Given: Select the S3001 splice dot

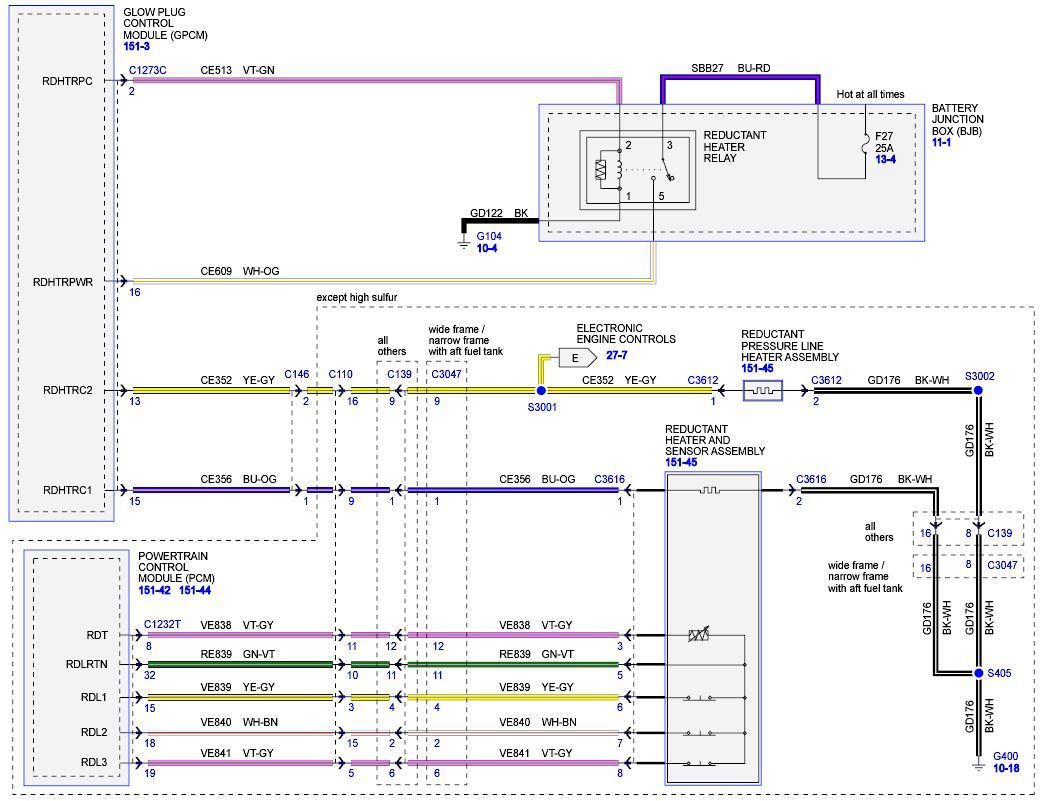Looking at the screenshot, I should [541, 392].
